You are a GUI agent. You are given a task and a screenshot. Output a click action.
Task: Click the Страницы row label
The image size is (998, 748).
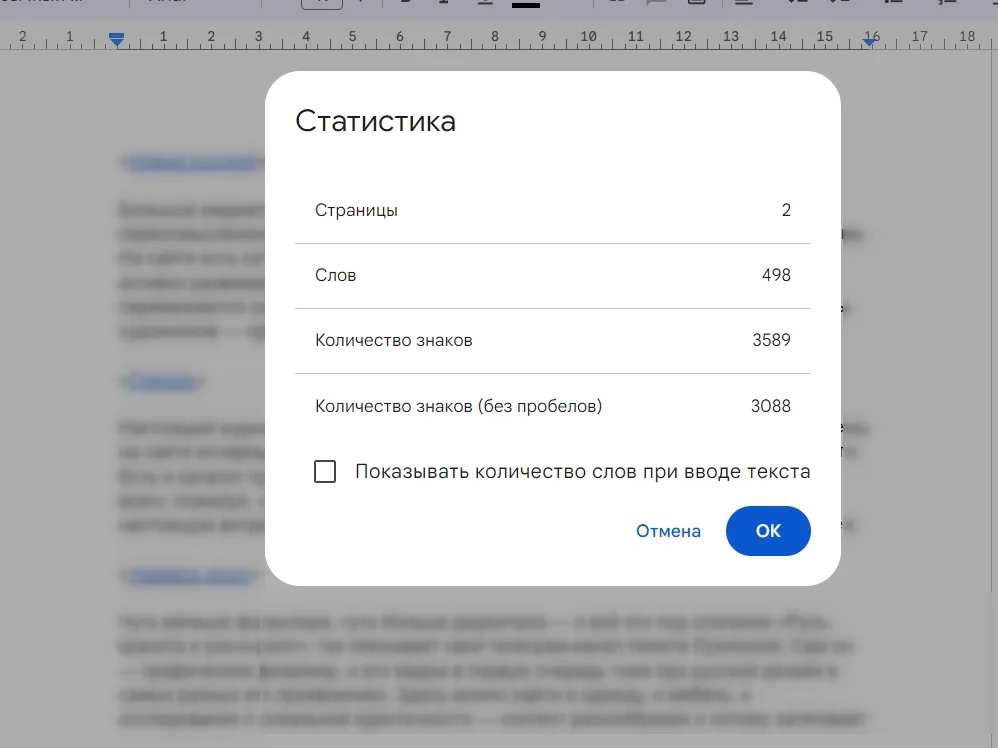click(x=356, y=210)
